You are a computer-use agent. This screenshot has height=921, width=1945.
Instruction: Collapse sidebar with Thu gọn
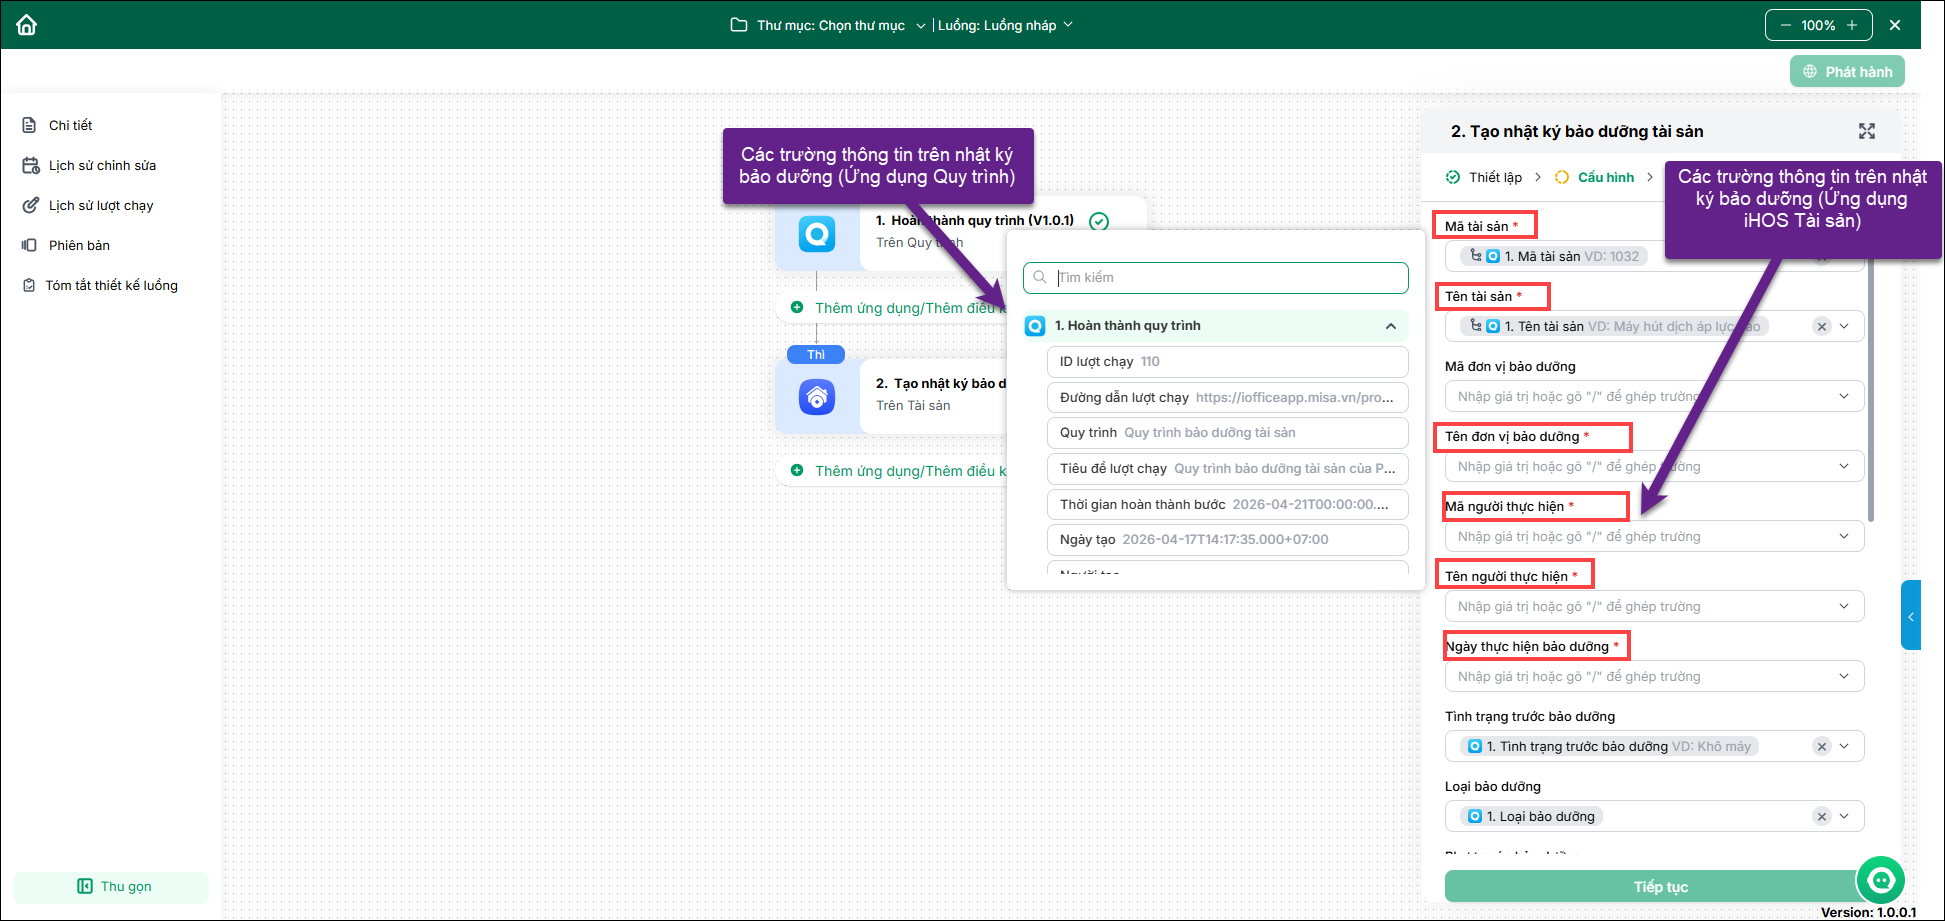tap(113, 886)
